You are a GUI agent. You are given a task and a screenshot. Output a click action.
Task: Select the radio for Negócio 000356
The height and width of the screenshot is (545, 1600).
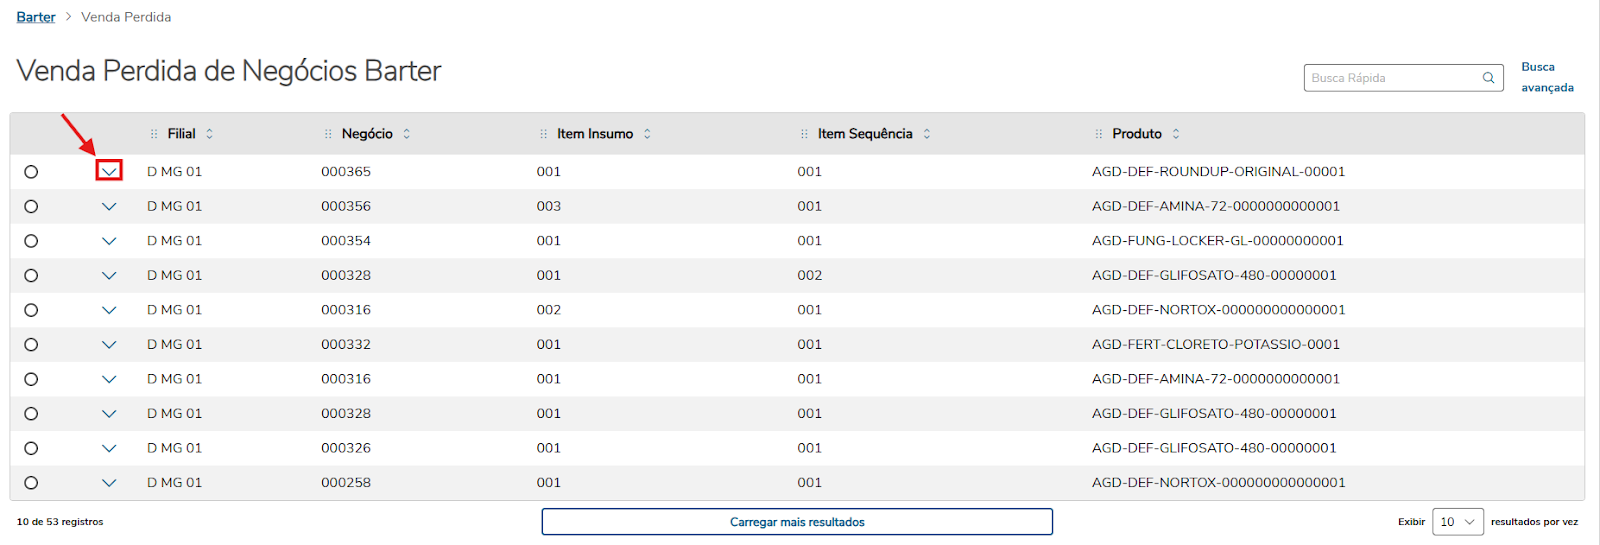click(31, 206)
